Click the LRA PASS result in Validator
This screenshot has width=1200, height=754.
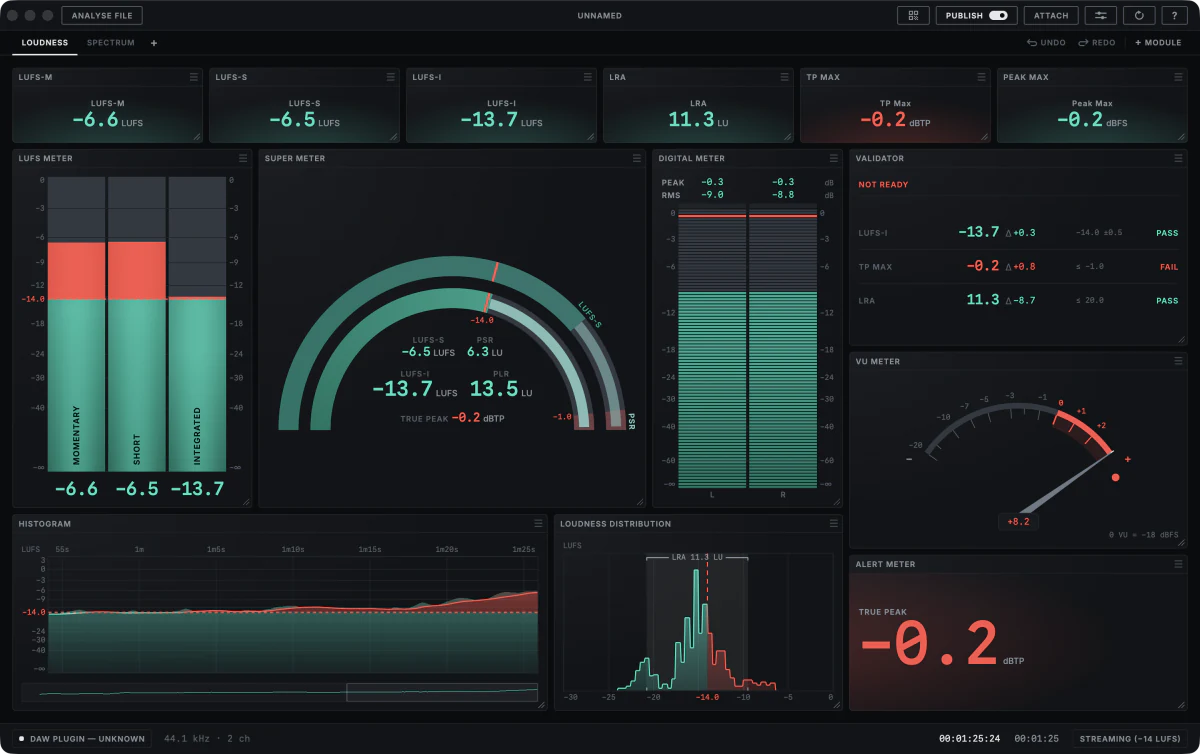1167,301
